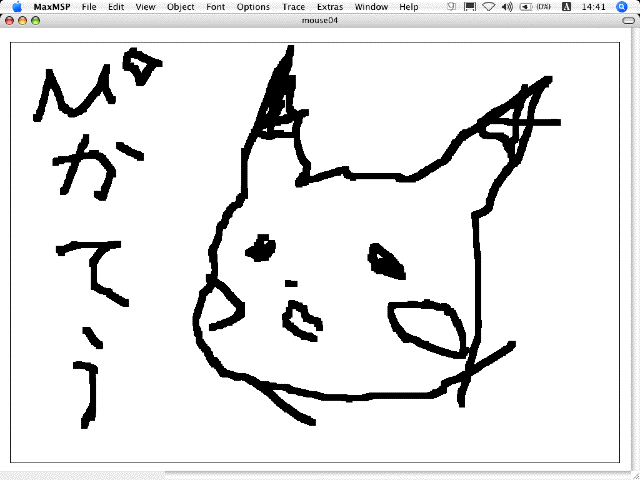
Task: Open the Help menu
Action: [x=409, y=7]
